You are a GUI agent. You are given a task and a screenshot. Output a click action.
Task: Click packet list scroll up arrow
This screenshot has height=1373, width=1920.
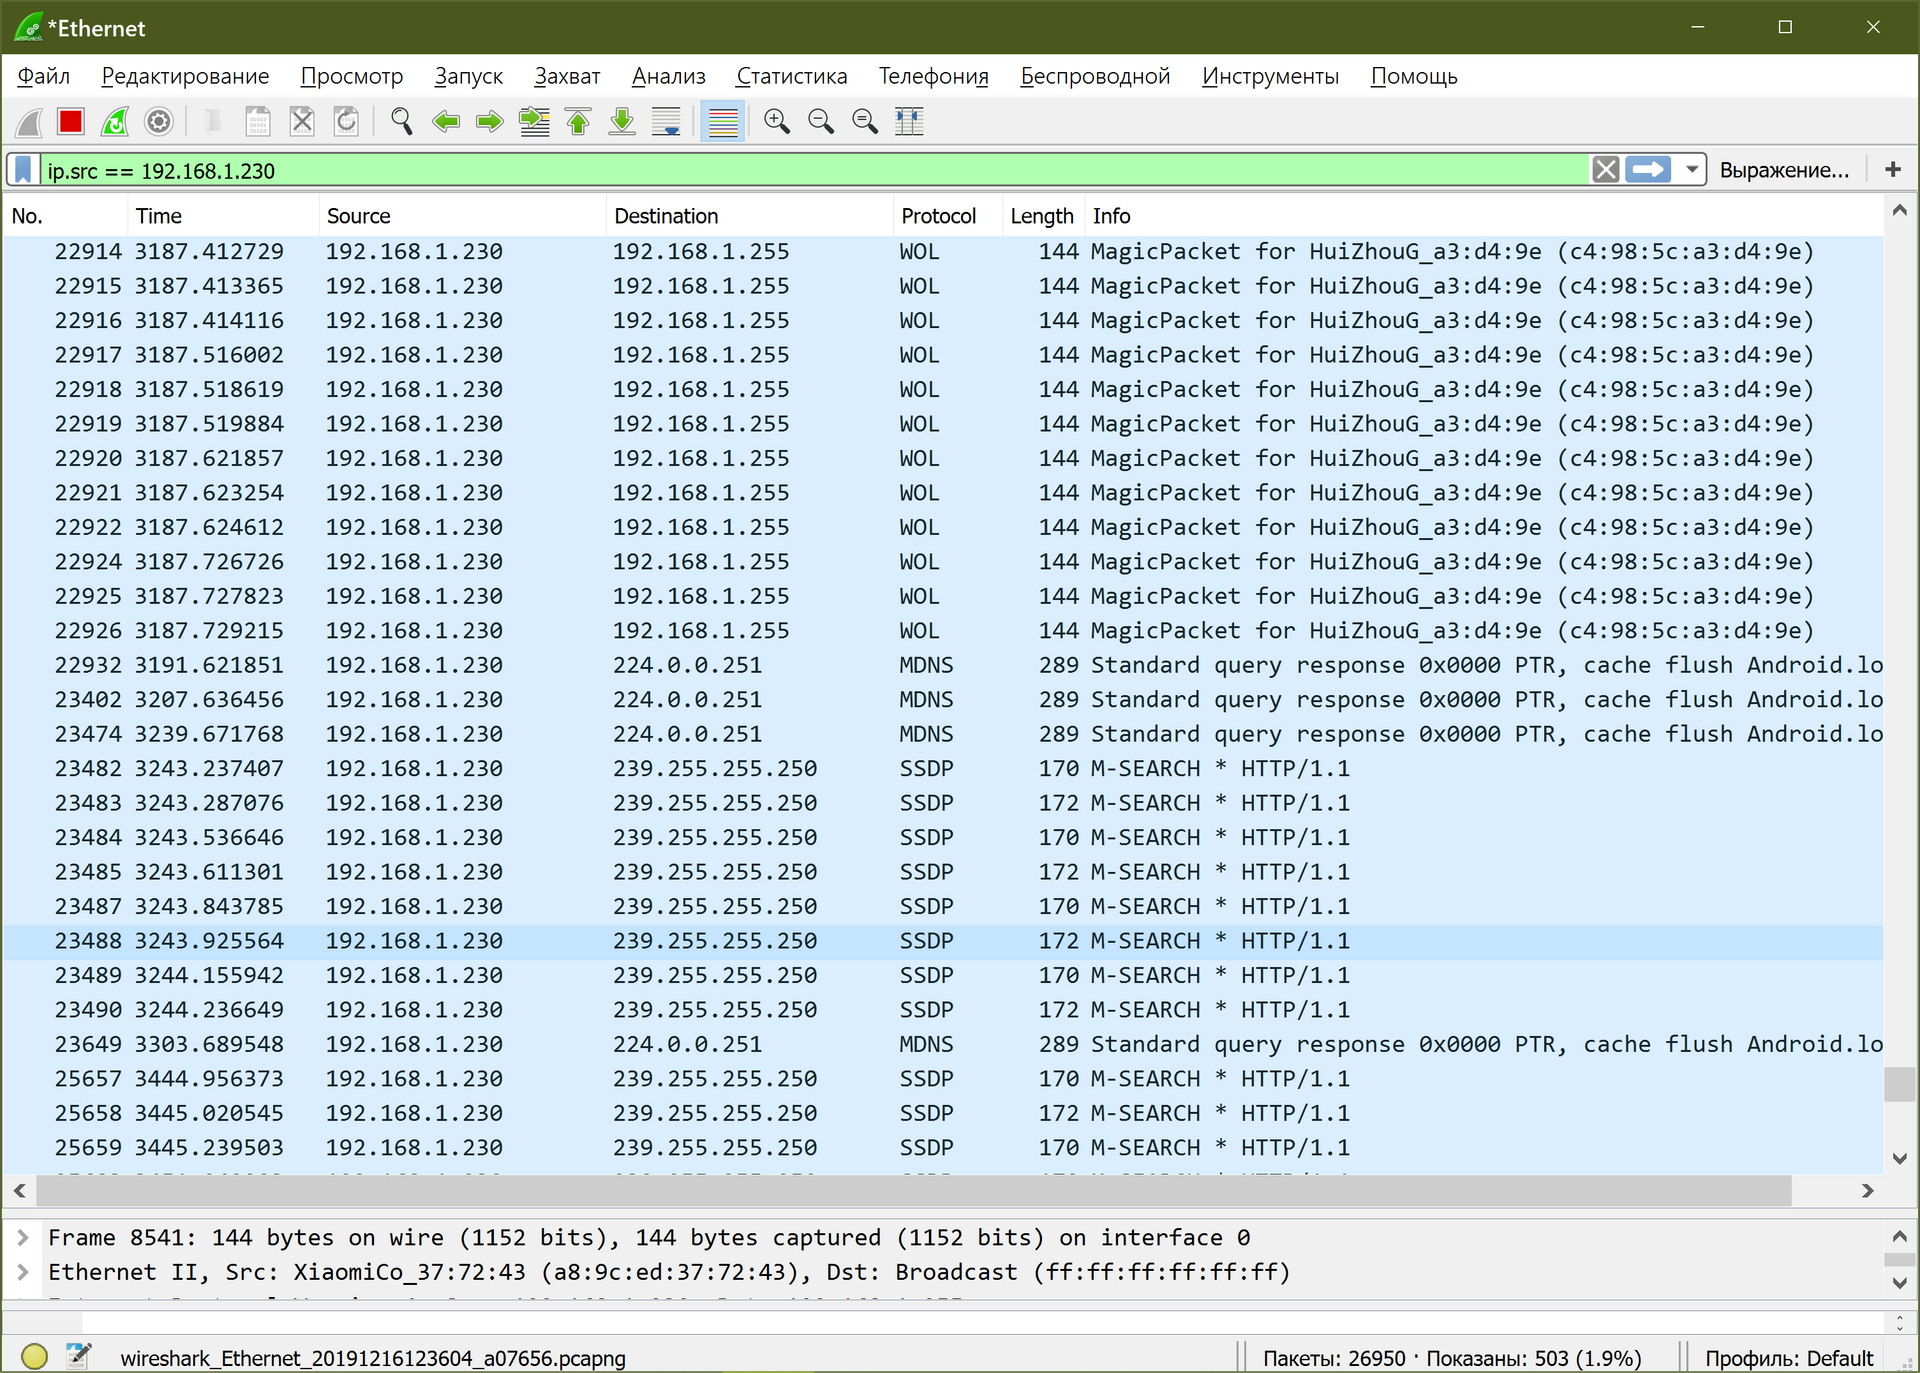click(x=1899, y=211)
